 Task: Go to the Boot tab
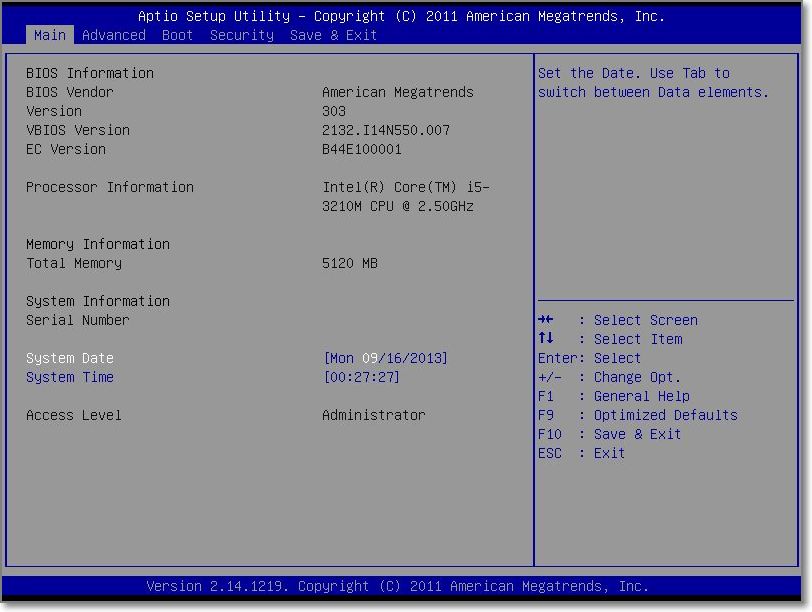point(178,35)
